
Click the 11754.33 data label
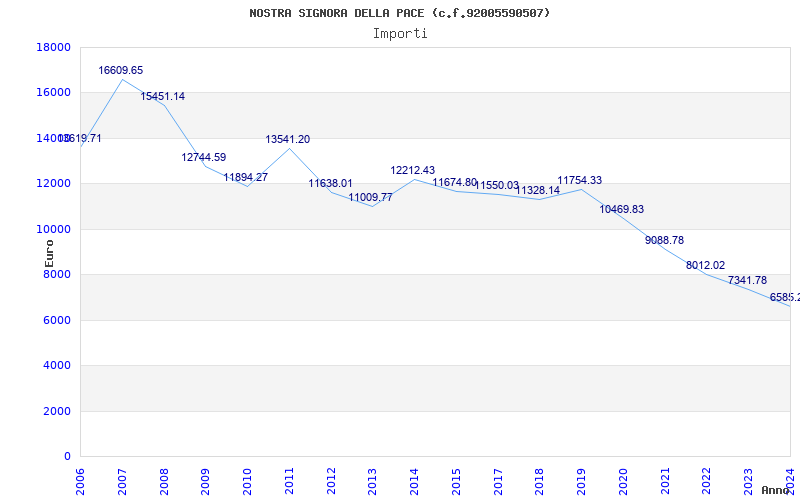click(580, 180)
